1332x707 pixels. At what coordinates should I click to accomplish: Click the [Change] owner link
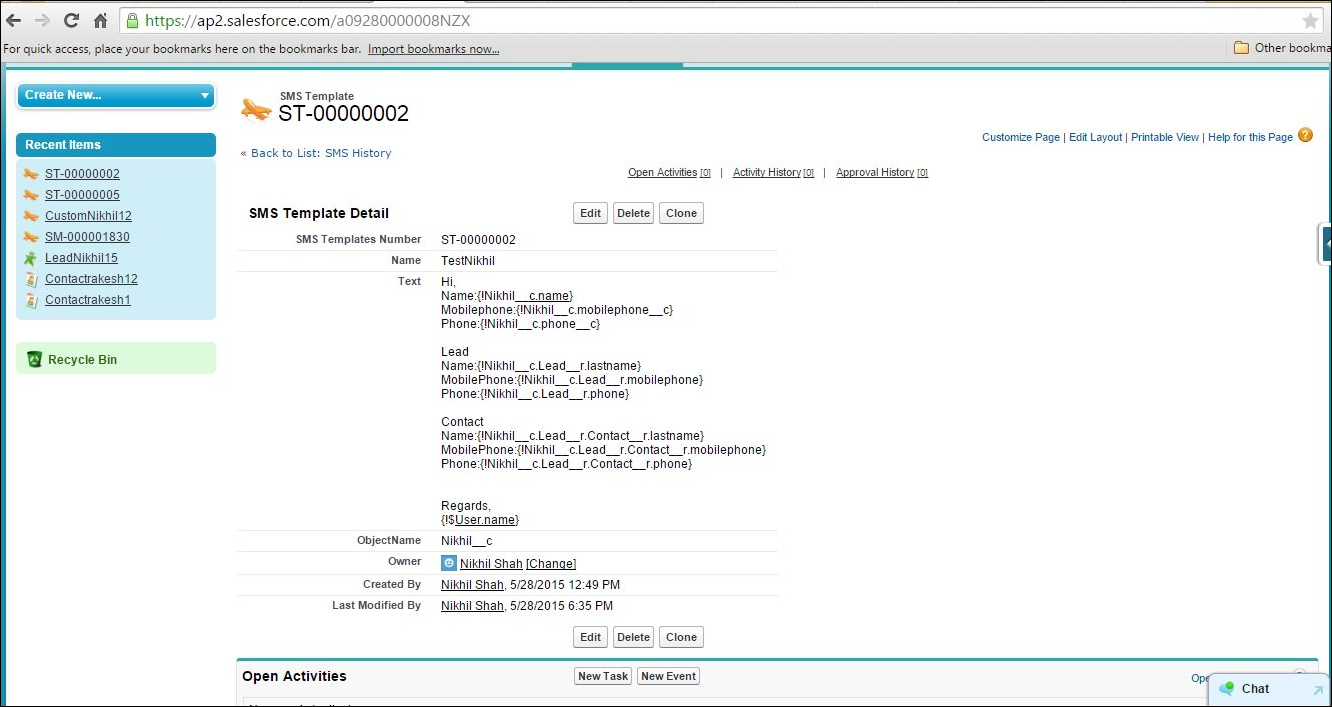tap(551, 564)
